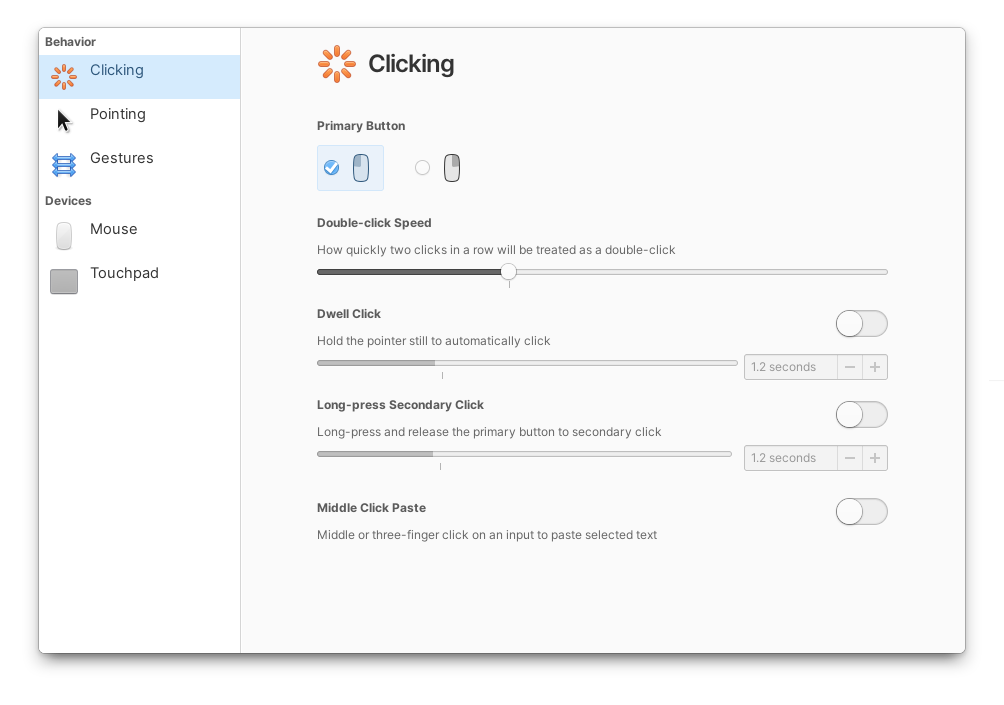1004x705 pixels.
Task: Click the Middle Click Paste heading
Action: pos(371,508)
